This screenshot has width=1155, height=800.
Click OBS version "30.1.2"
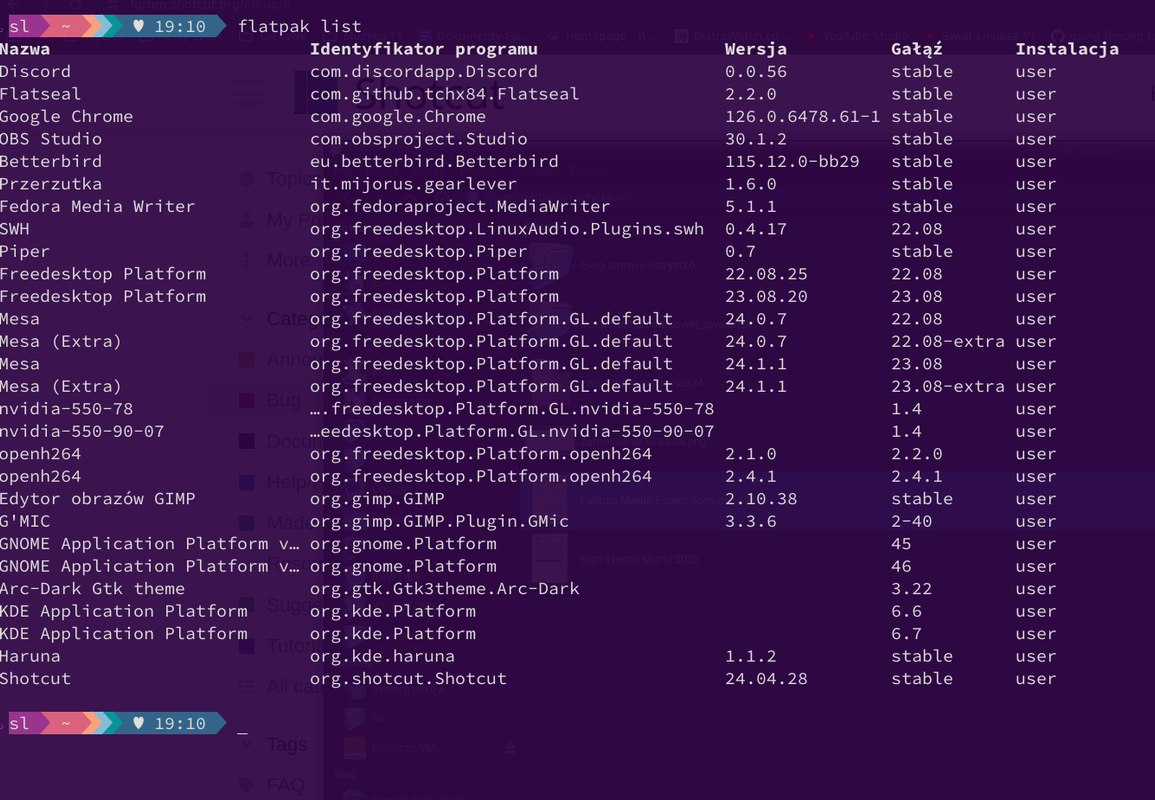pos(756,139)
